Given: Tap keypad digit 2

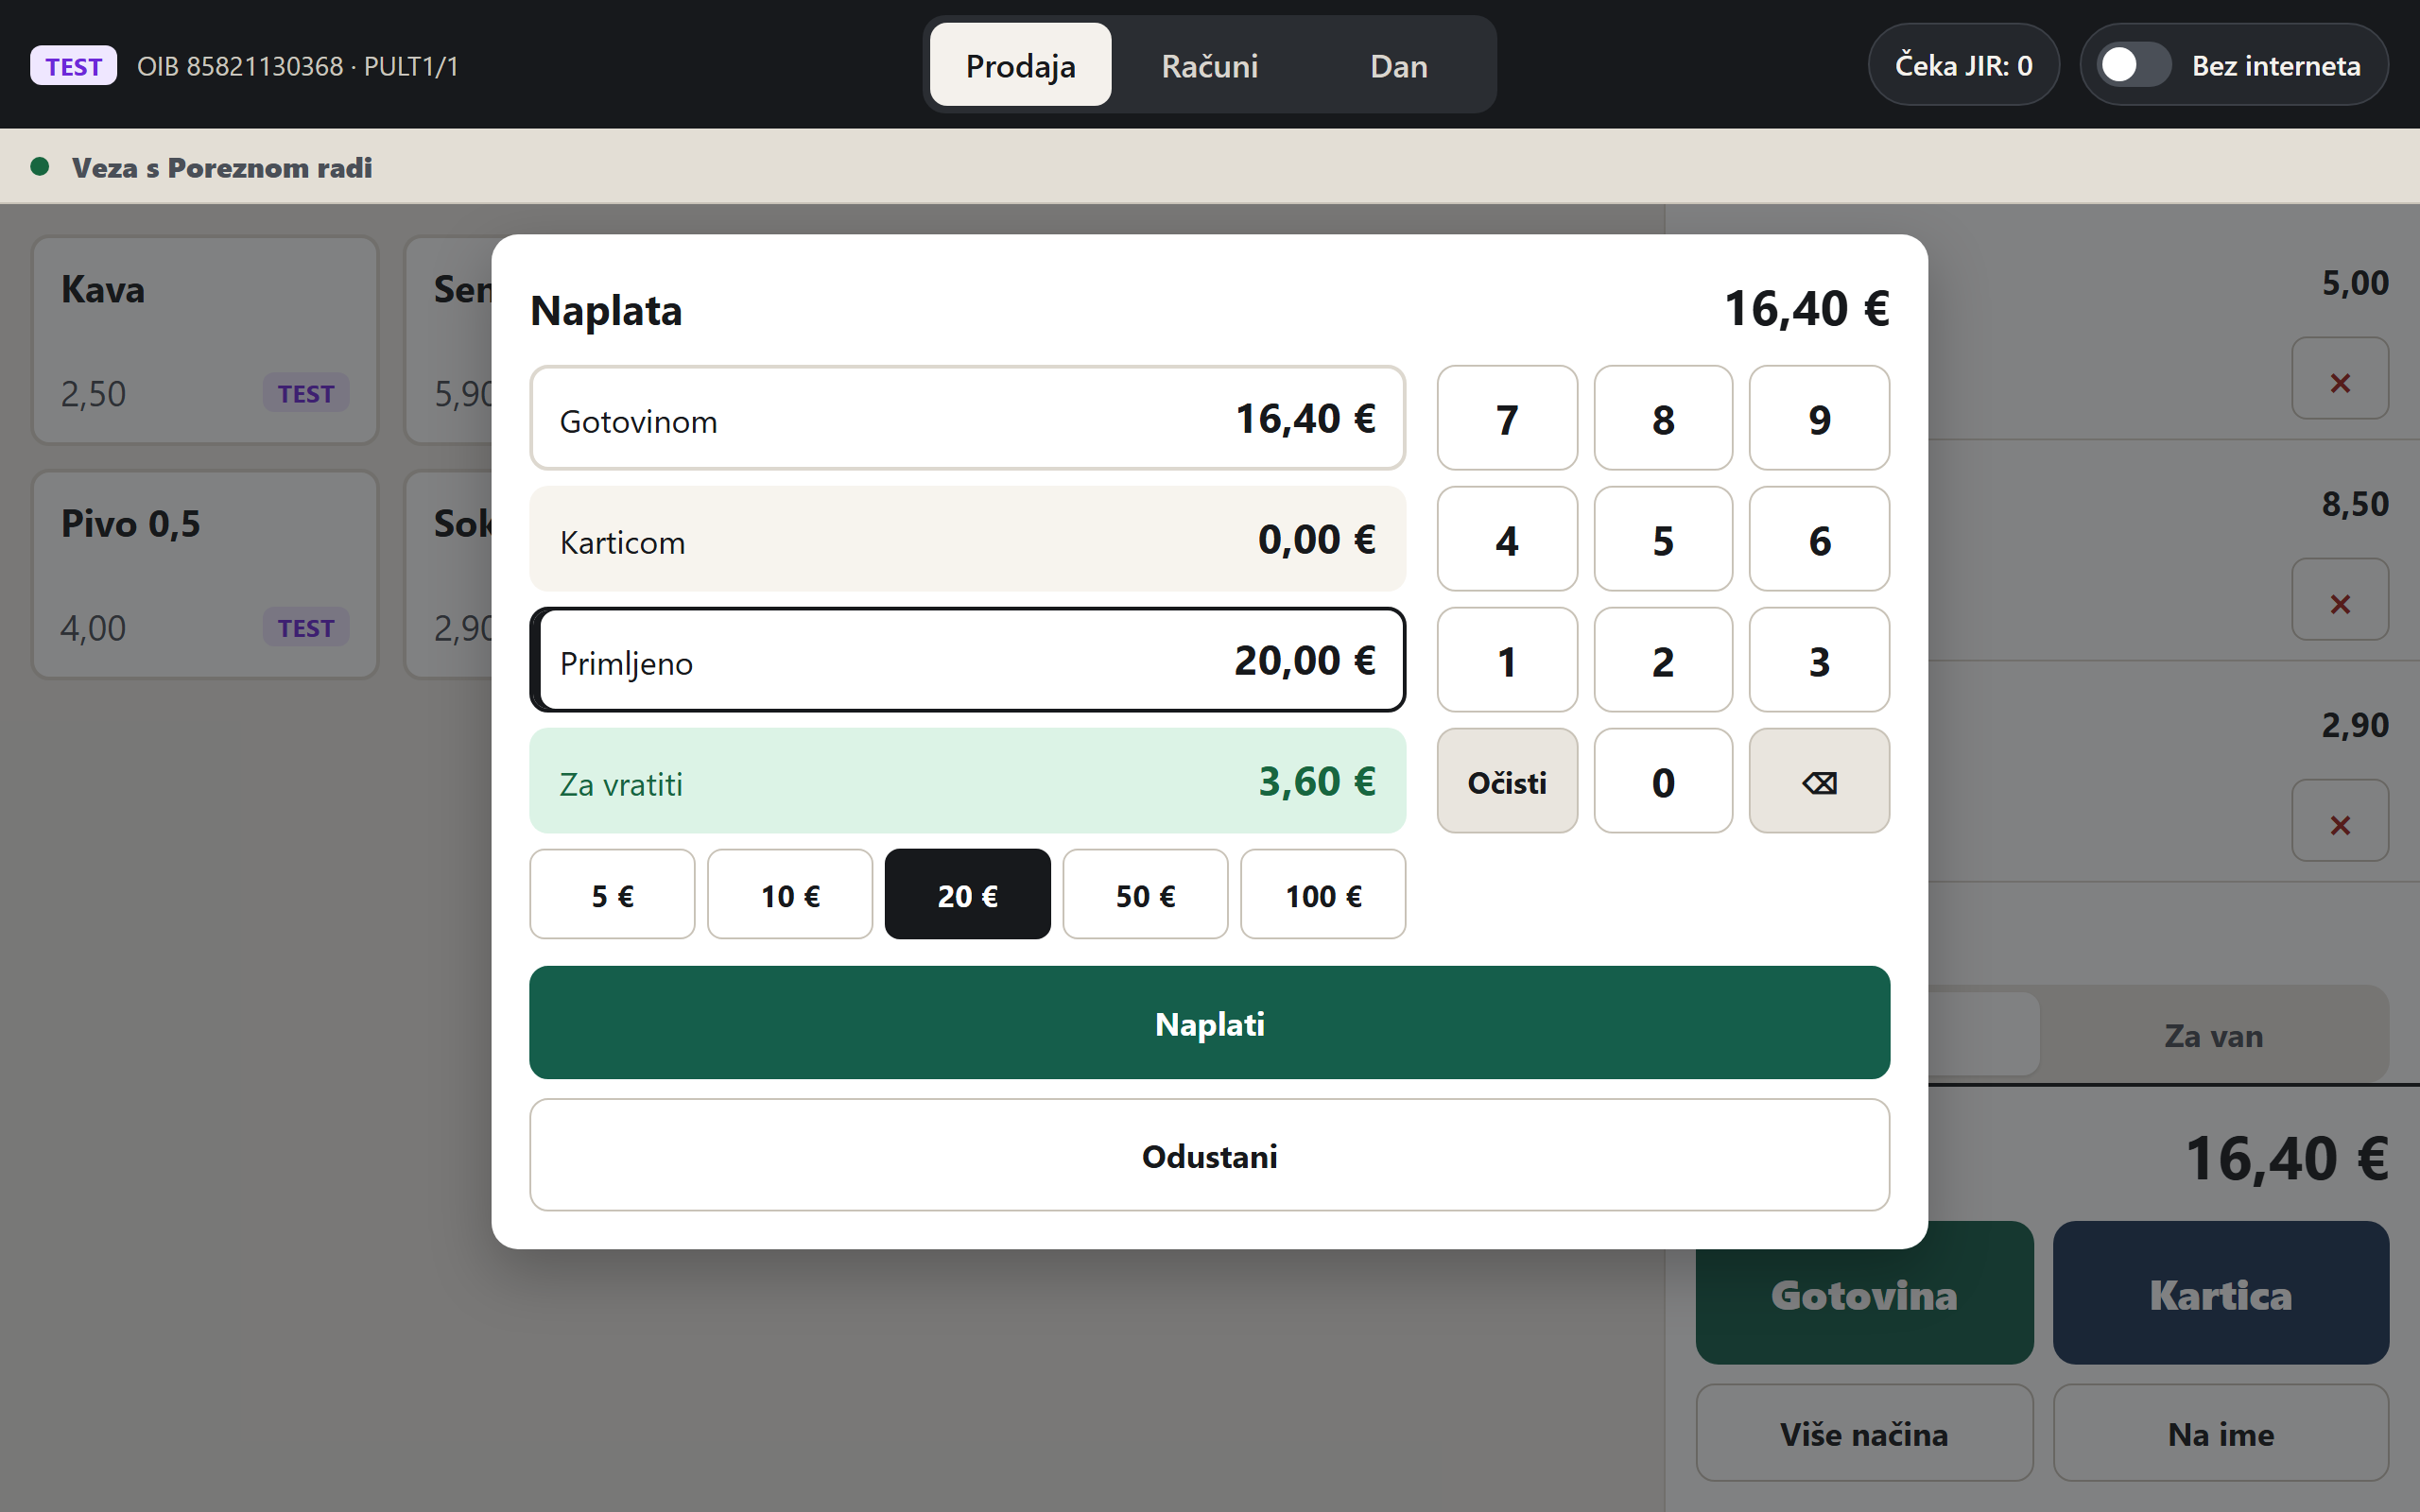Looking at the screenshot, I should (x=1663, y=660).
